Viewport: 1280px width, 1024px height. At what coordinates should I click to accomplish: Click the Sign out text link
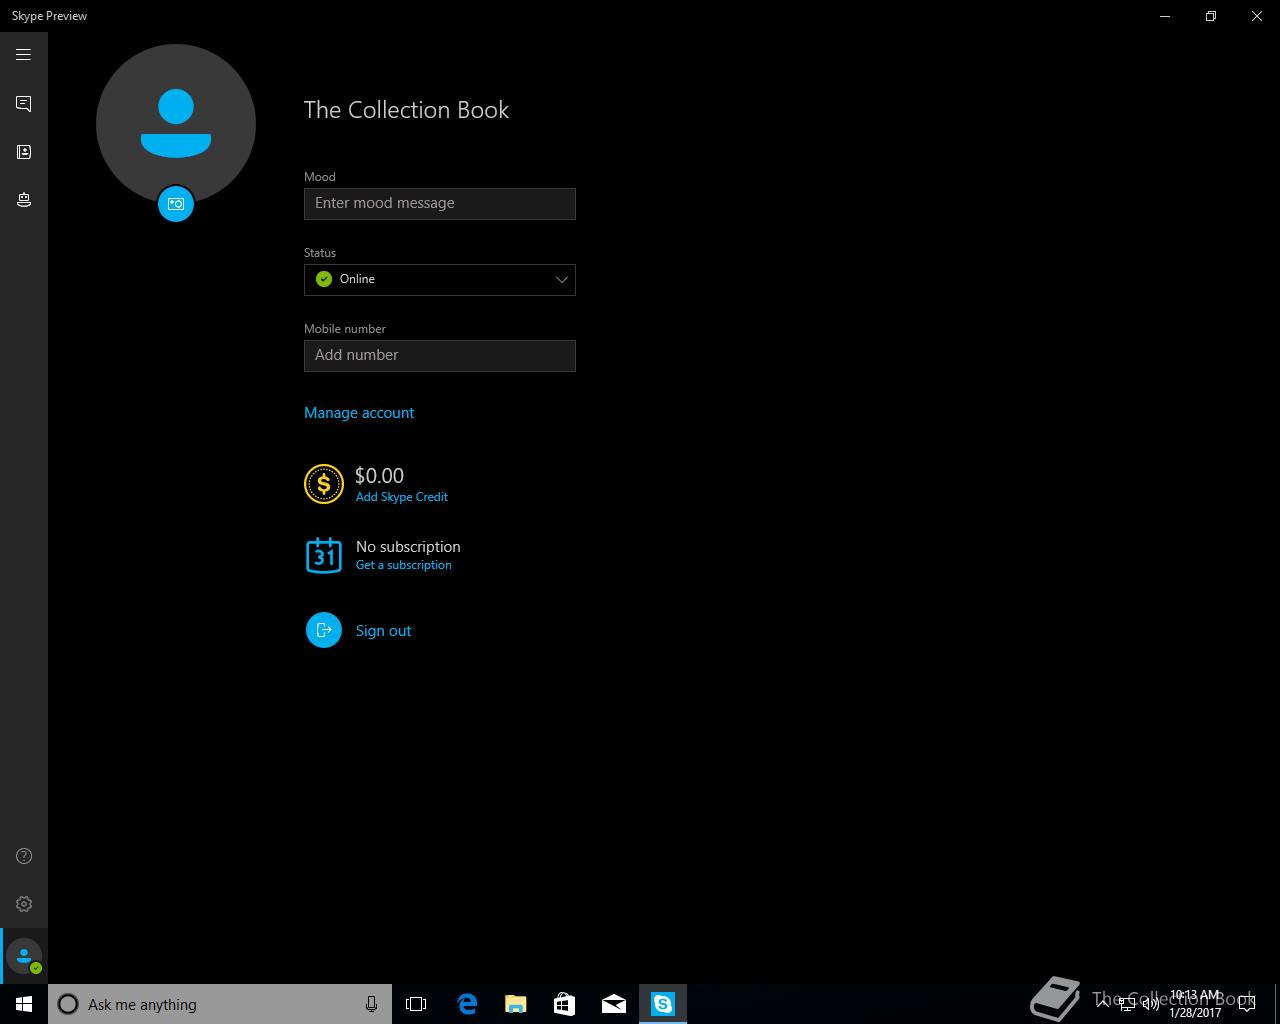pyautogui.click(x=383, y=631)
